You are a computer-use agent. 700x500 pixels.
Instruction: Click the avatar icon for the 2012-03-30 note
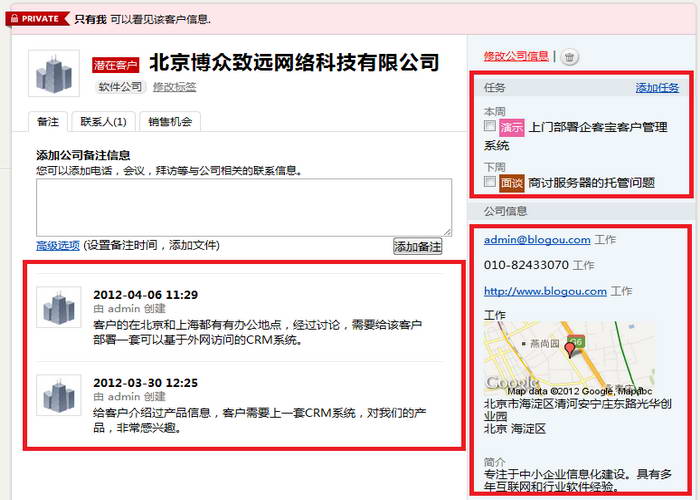pyautogui.click(x=58, y=395)
